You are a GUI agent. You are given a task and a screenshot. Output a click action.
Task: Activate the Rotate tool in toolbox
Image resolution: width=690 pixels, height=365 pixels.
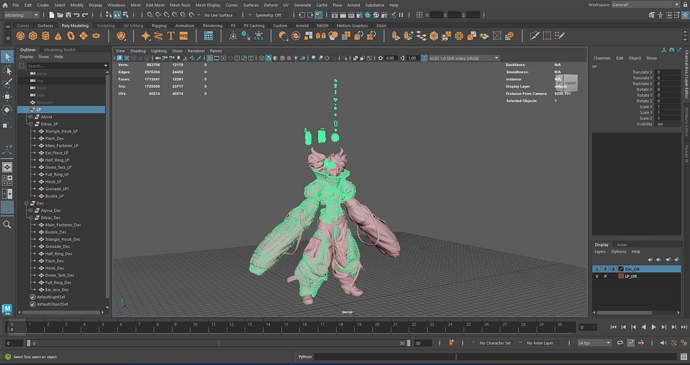pyautogui.click(x=7, y=110)
